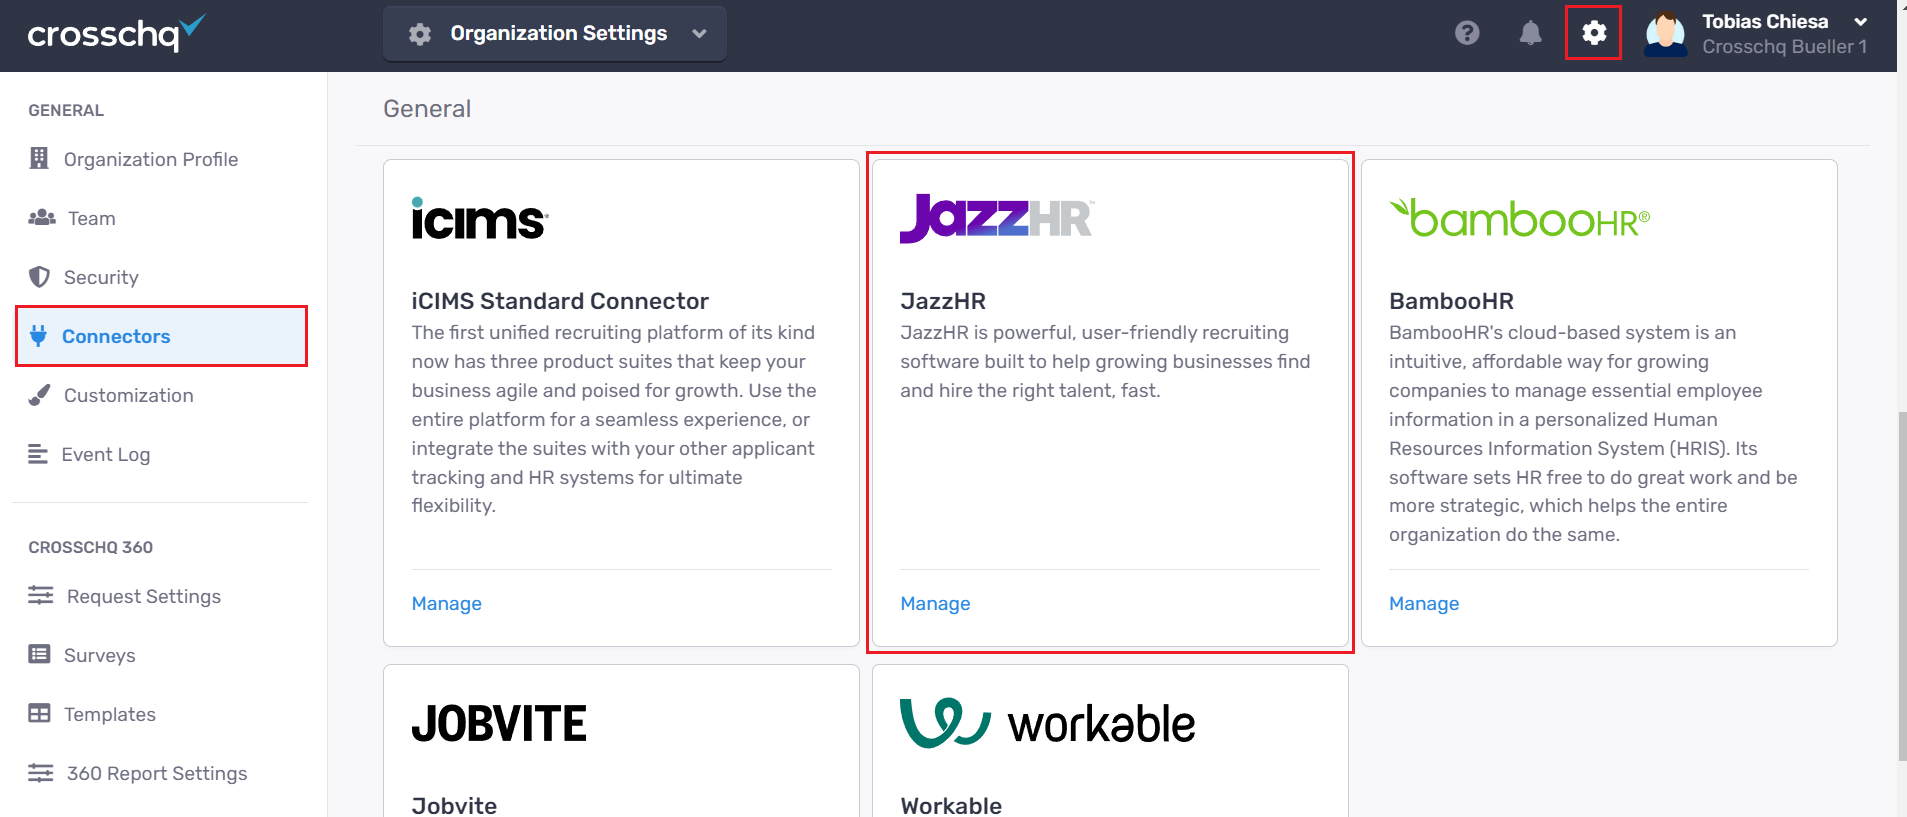The height and width of the screenshot is (817, 1907).
Task: Click the Customization brush icon
Action: pyautogui.click(x=39, y=394)
